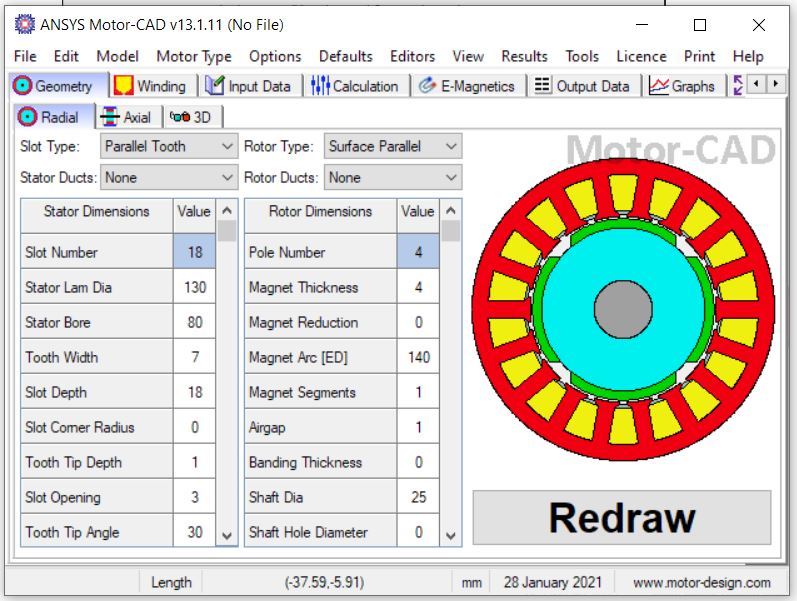Open the Graphs tab
Screen dimensions: 797x601
click(684, 86)
